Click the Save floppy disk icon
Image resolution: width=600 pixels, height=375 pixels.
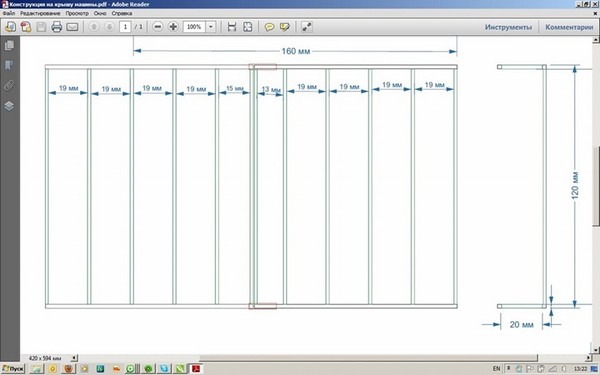click(41, 27)
